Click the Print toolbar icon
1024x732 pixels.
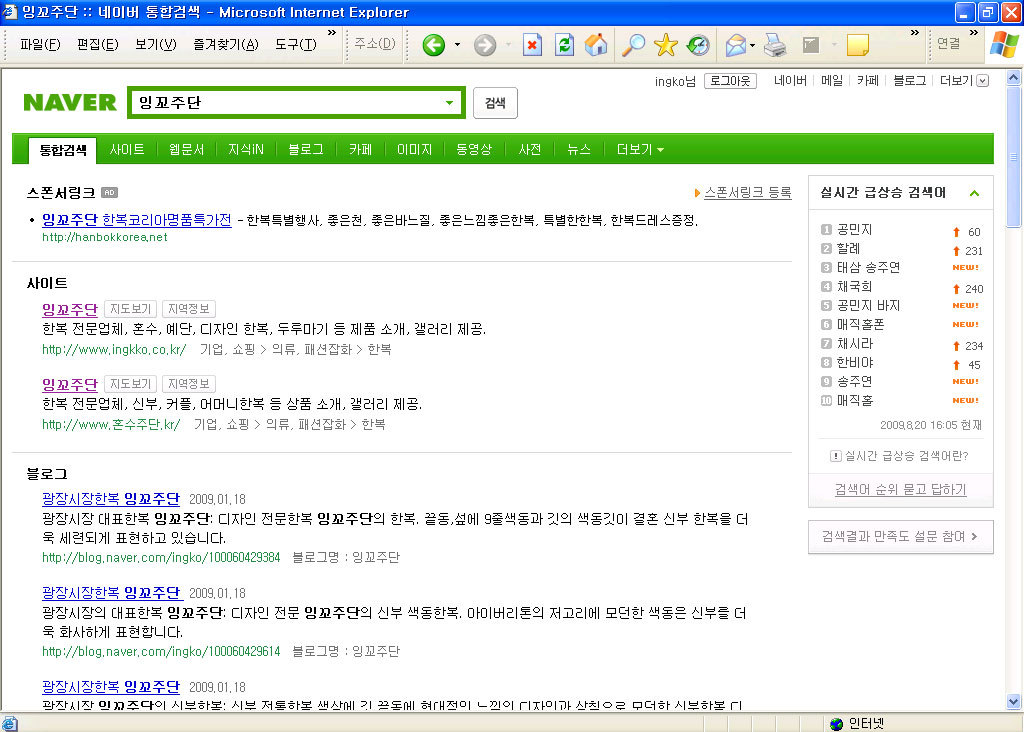tap(775, 45)
